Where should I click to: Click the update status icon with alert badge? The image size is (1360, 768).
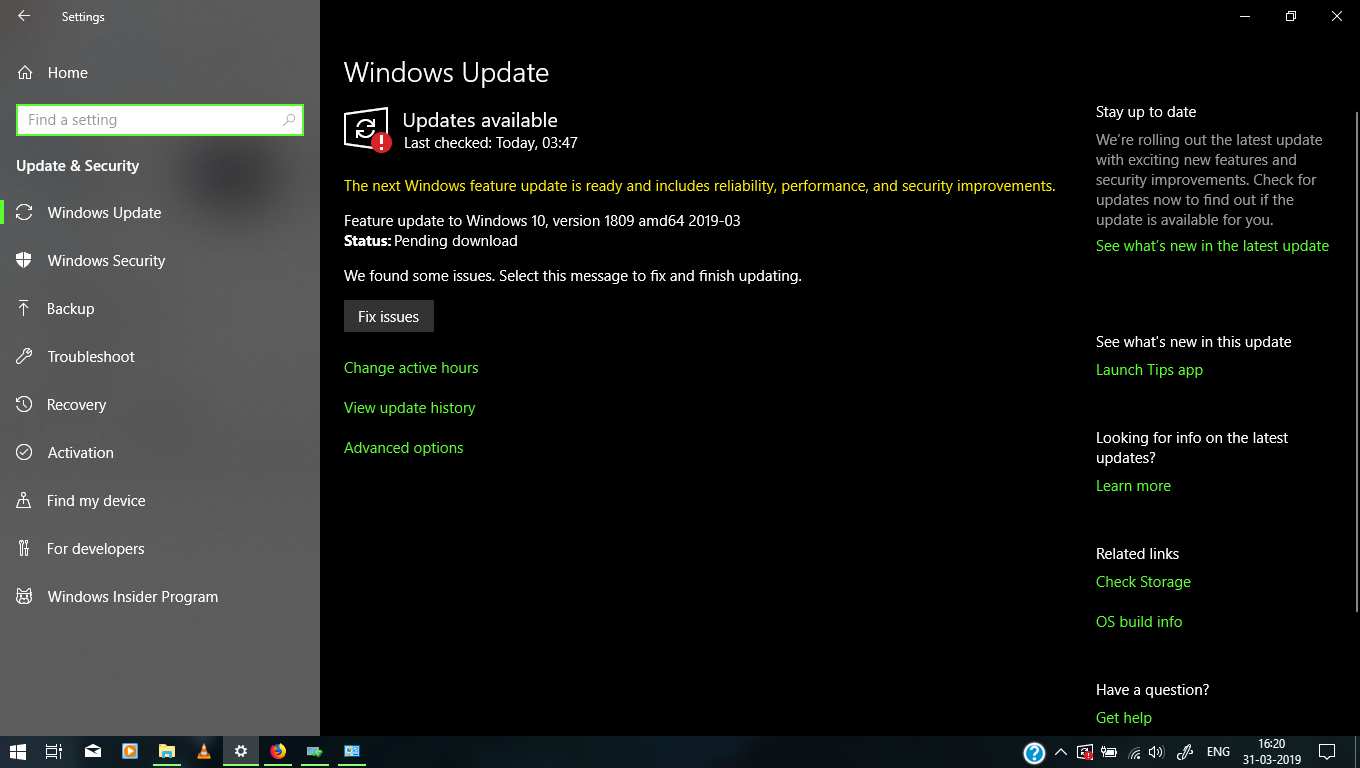[x=367, y=130]
